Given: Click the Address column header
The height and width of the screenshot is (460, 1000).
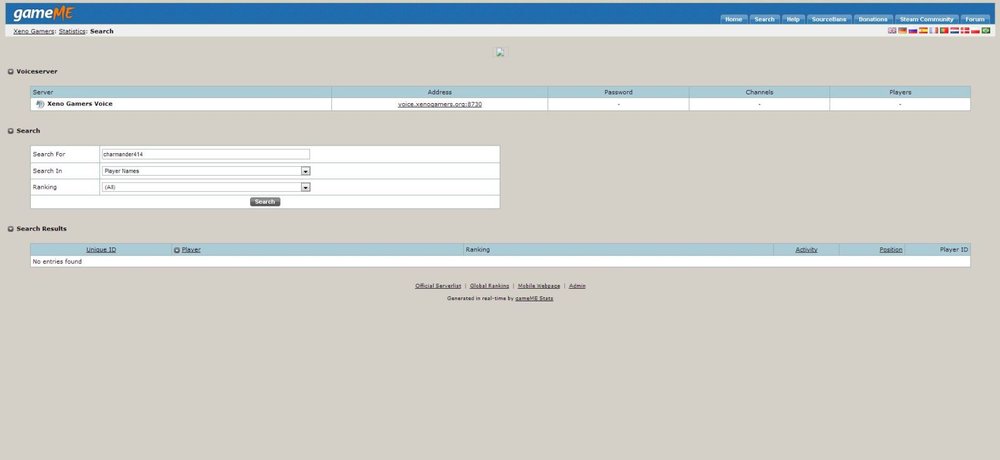Looking at the screenshot, I should [440, 93].
